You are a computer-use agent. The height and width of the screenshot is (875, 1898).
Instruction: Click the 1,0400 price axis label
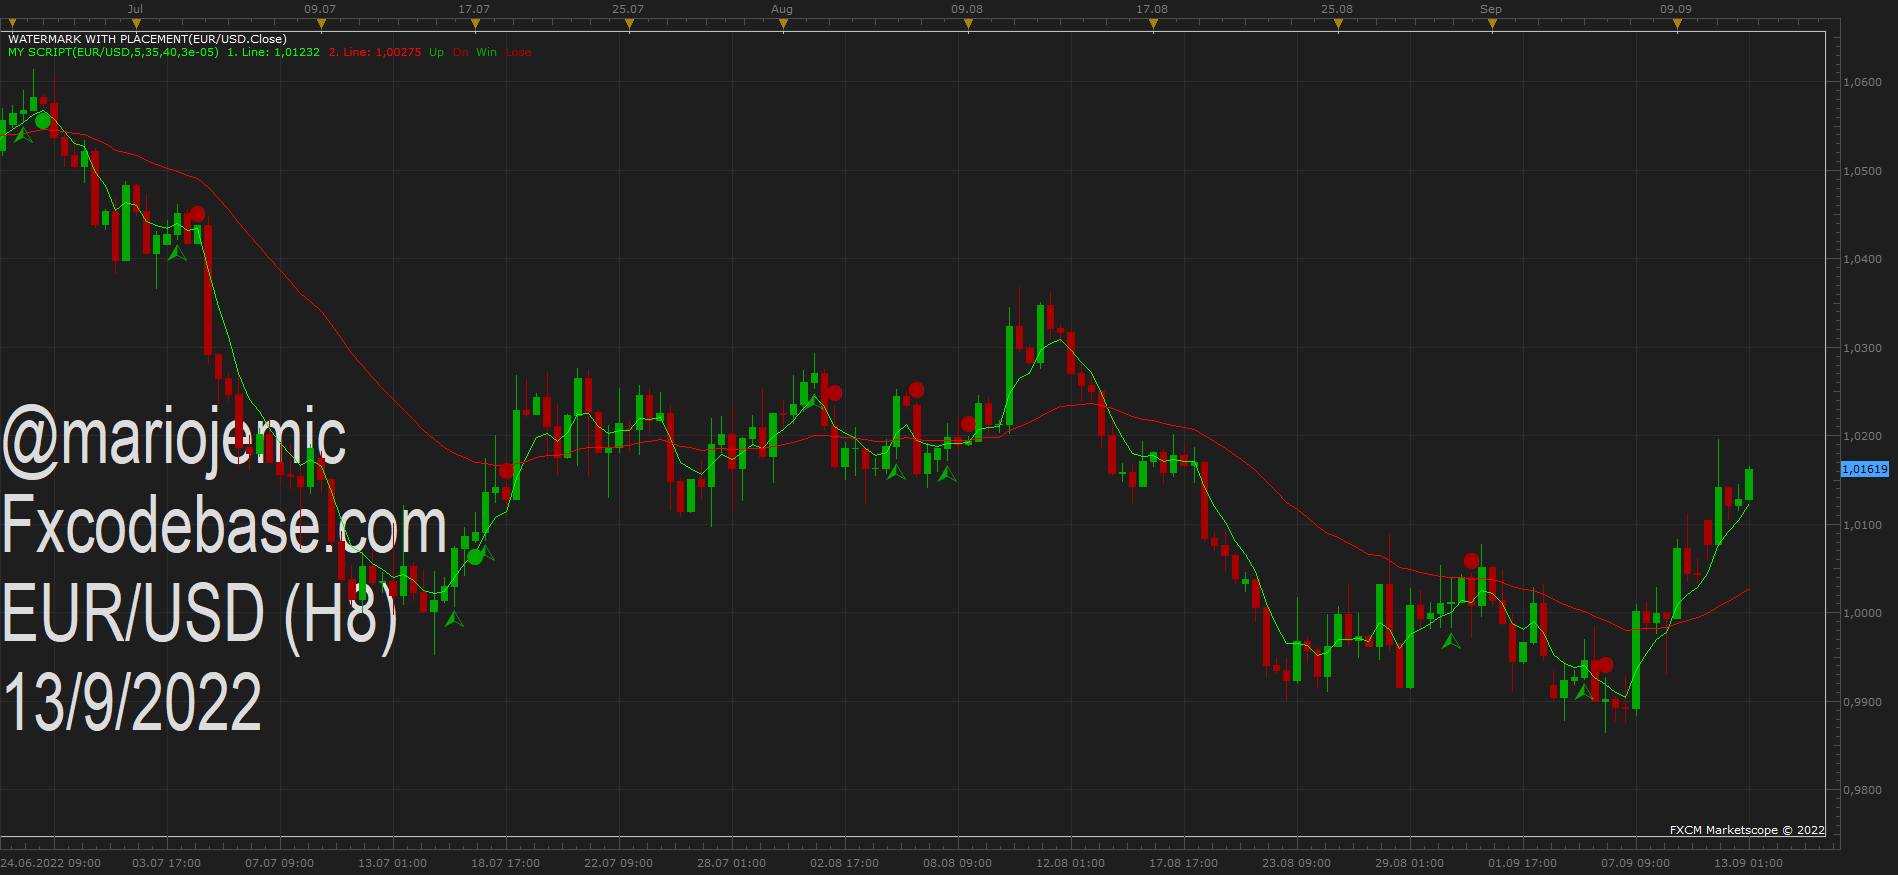(x=1862, y=259)
